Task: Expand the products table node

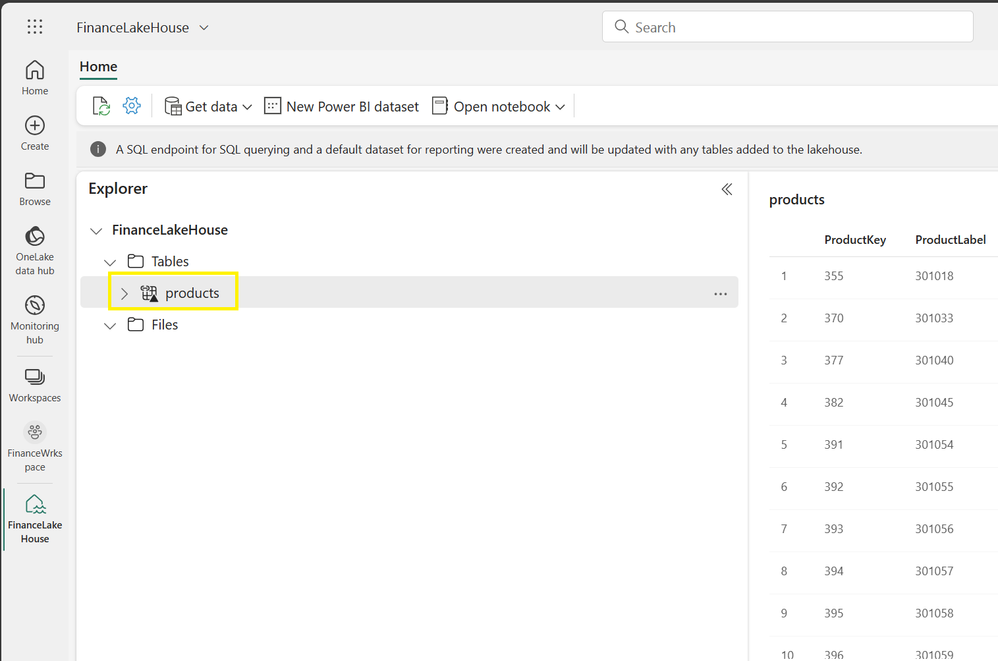Action: 124,294
